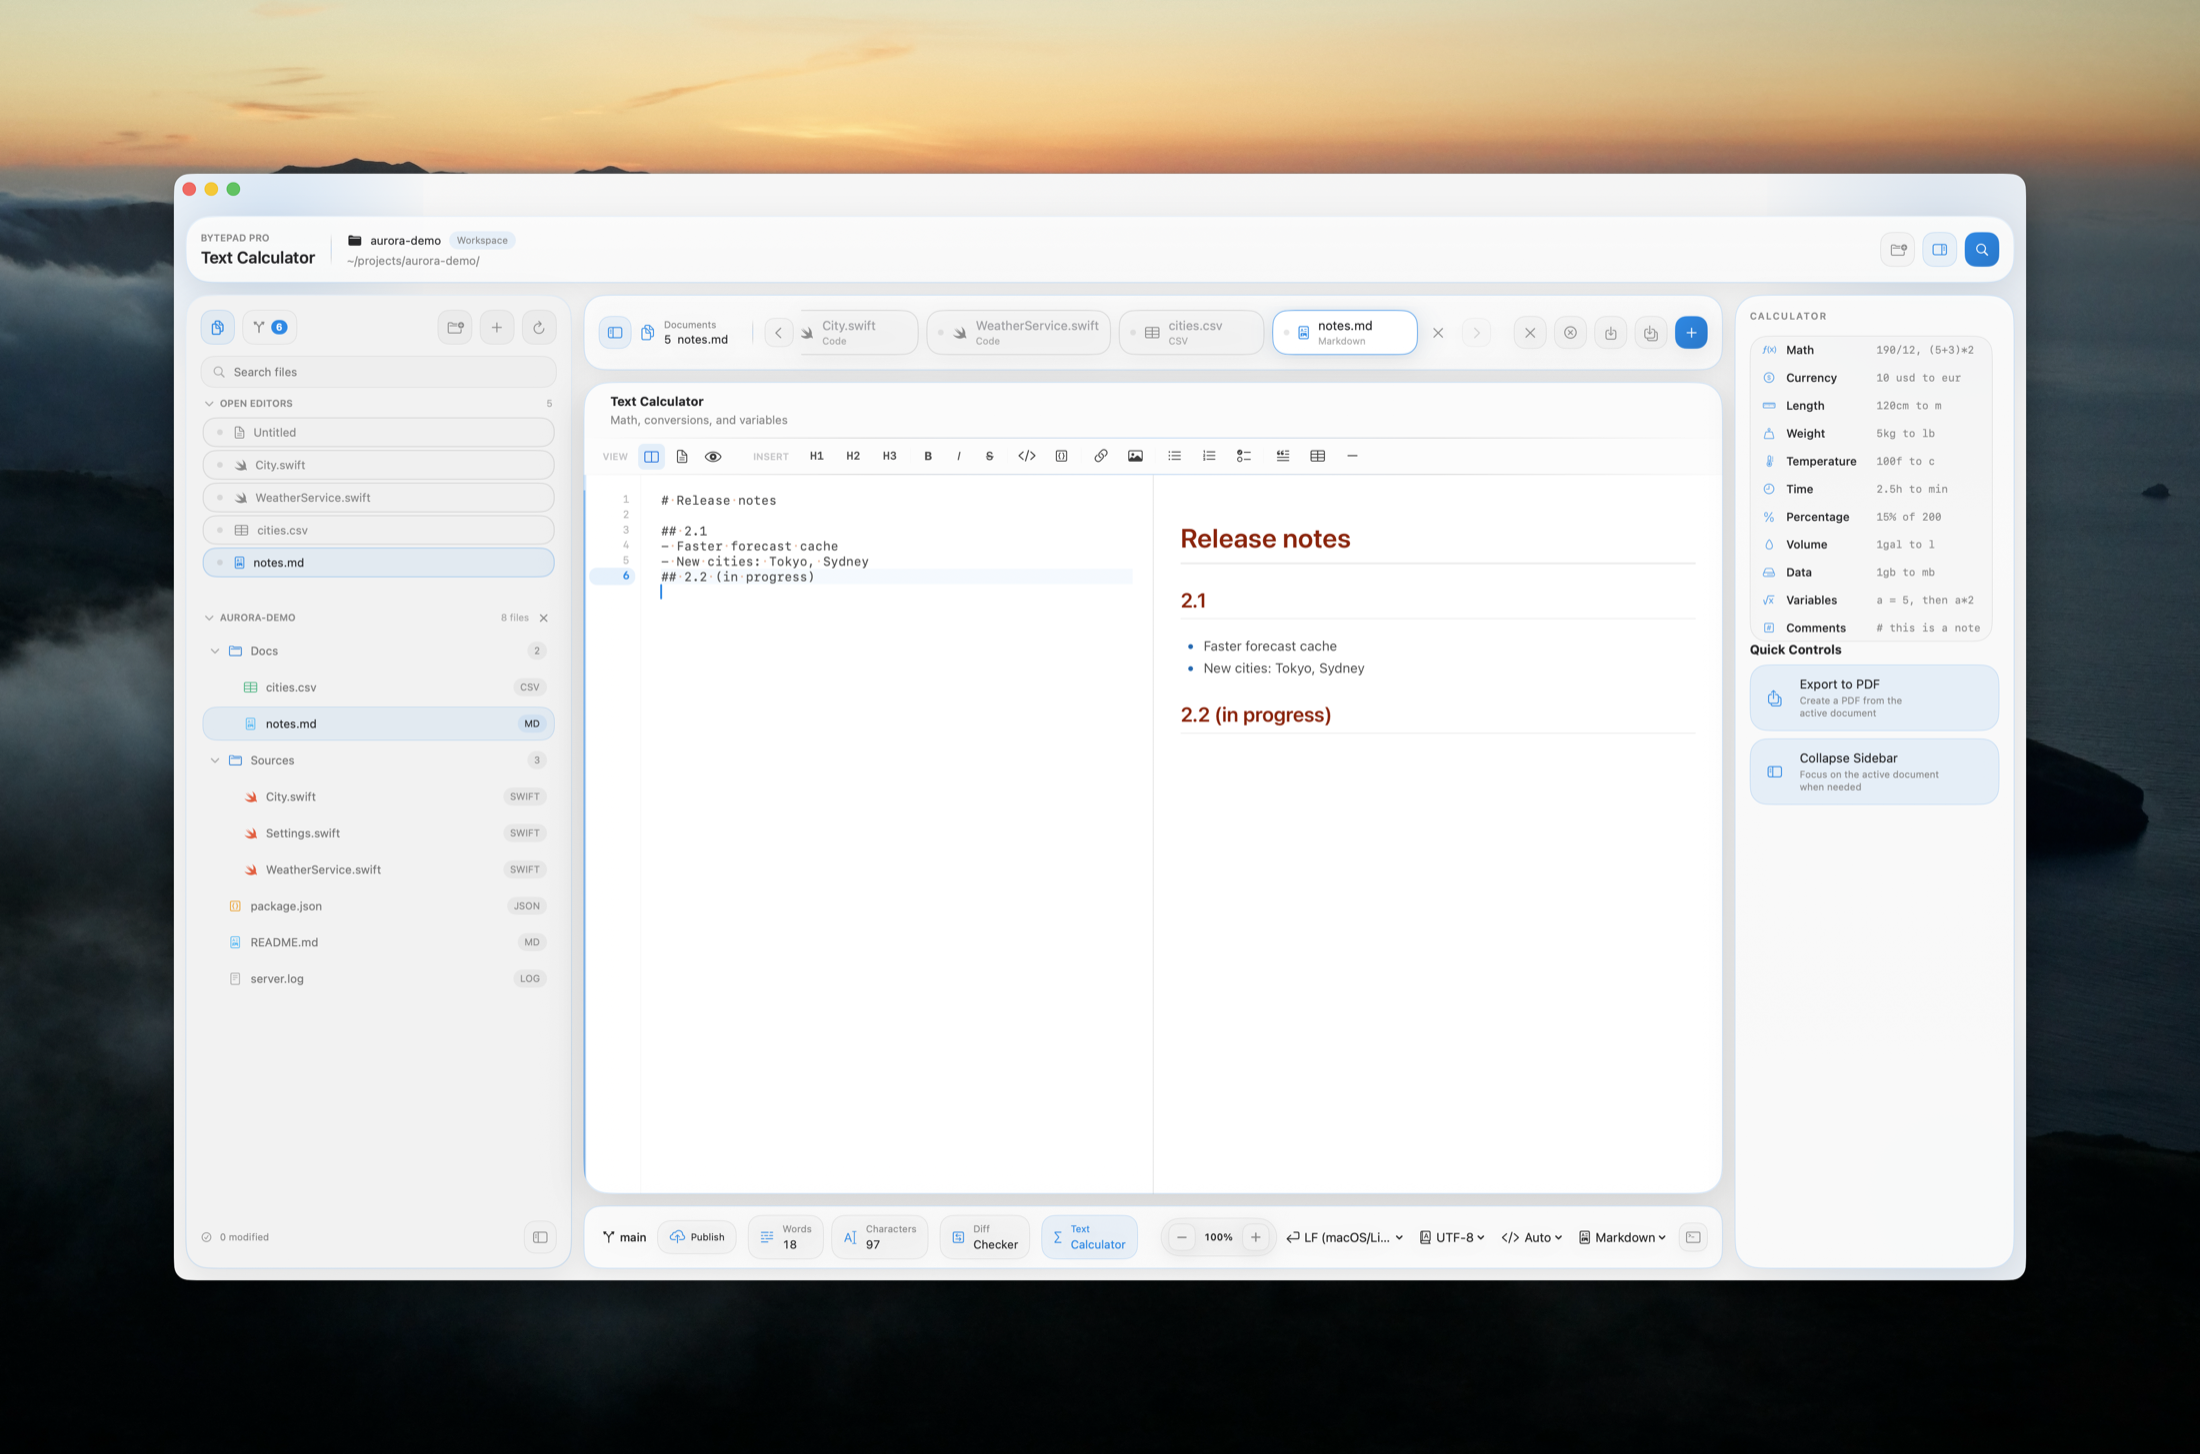Close all tabs with the circled X

coord(1571,333)
